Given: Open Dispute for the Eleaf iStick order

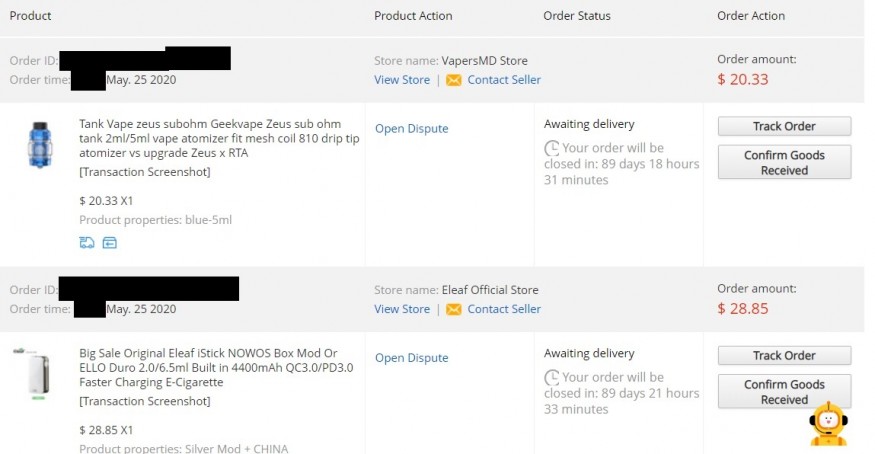Looking at the screenshot, I should pyautogui.click(x=411, y=358).
